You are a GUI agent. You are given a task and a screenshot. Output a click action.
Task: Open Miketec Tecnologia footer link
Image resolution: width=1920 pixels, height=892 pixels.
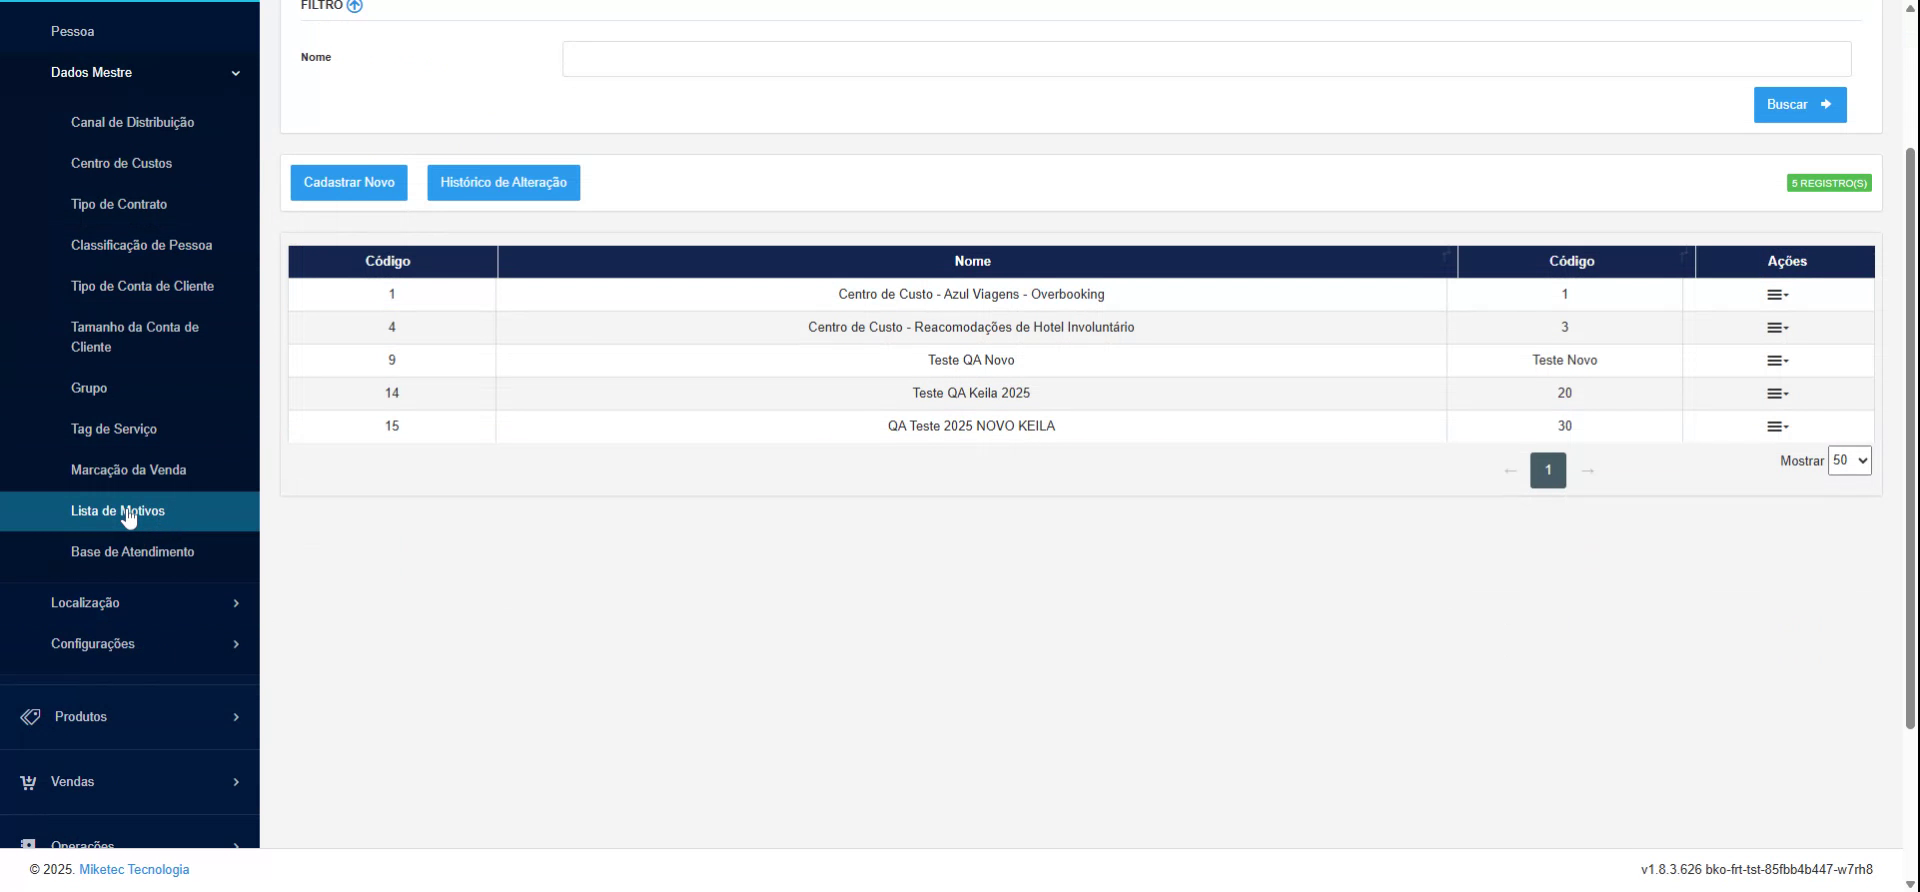pos(134,870)
